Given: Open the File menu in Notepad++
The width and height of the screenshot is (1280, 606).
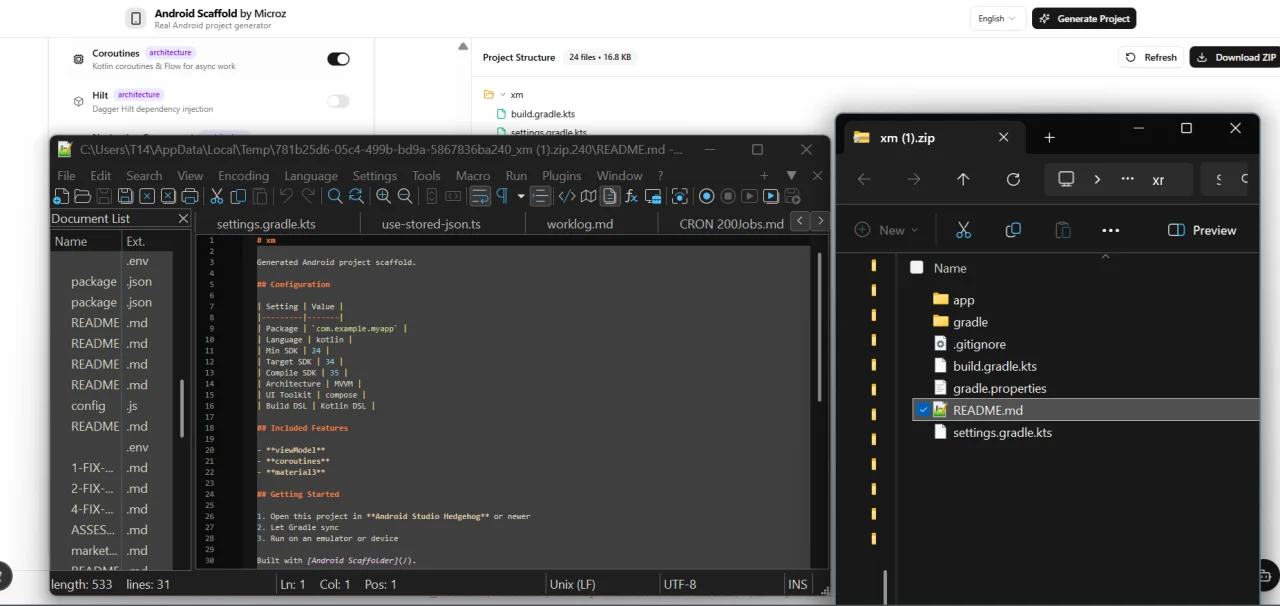Looking at the screenshot, I should [x=66, y=175].
